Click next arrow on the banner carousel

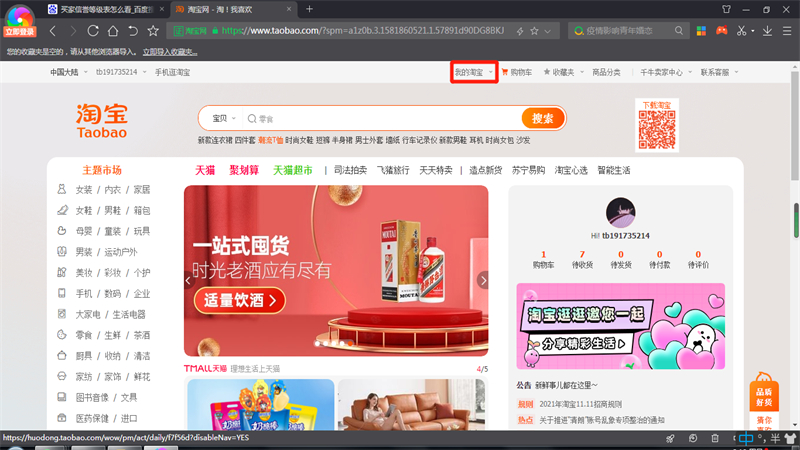[483, 280]
